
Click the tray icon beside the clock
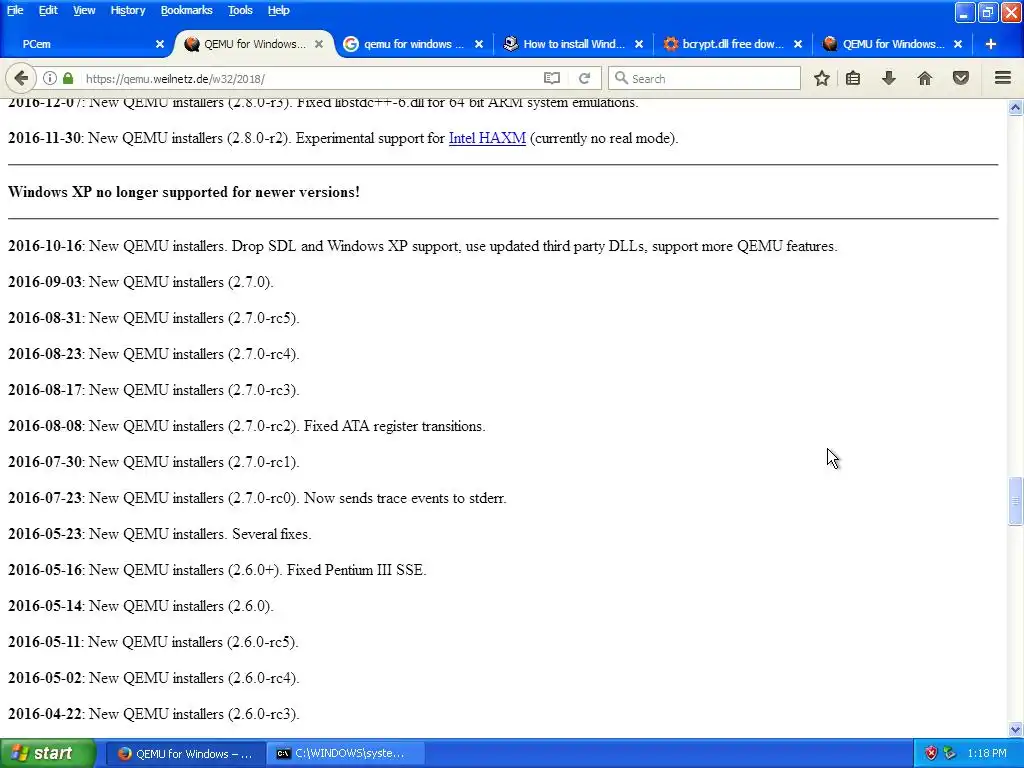(950, 753)
